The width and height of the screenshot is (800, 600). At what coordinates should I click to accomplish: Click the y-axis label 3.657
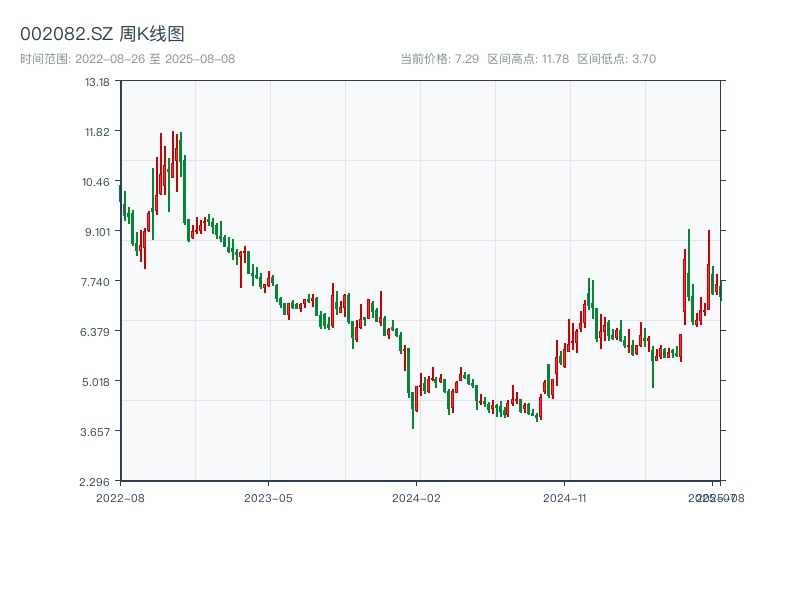[95, 432]
